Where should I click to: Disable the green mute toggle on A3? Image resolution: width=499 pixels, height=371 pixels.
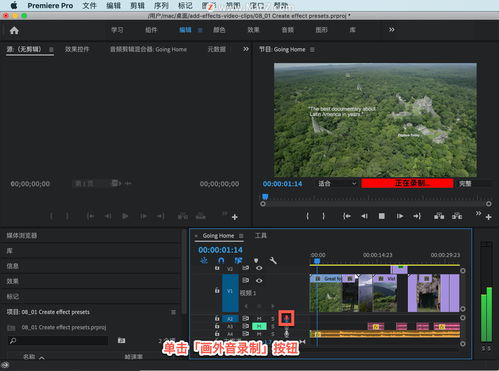[x=259, y=326]
